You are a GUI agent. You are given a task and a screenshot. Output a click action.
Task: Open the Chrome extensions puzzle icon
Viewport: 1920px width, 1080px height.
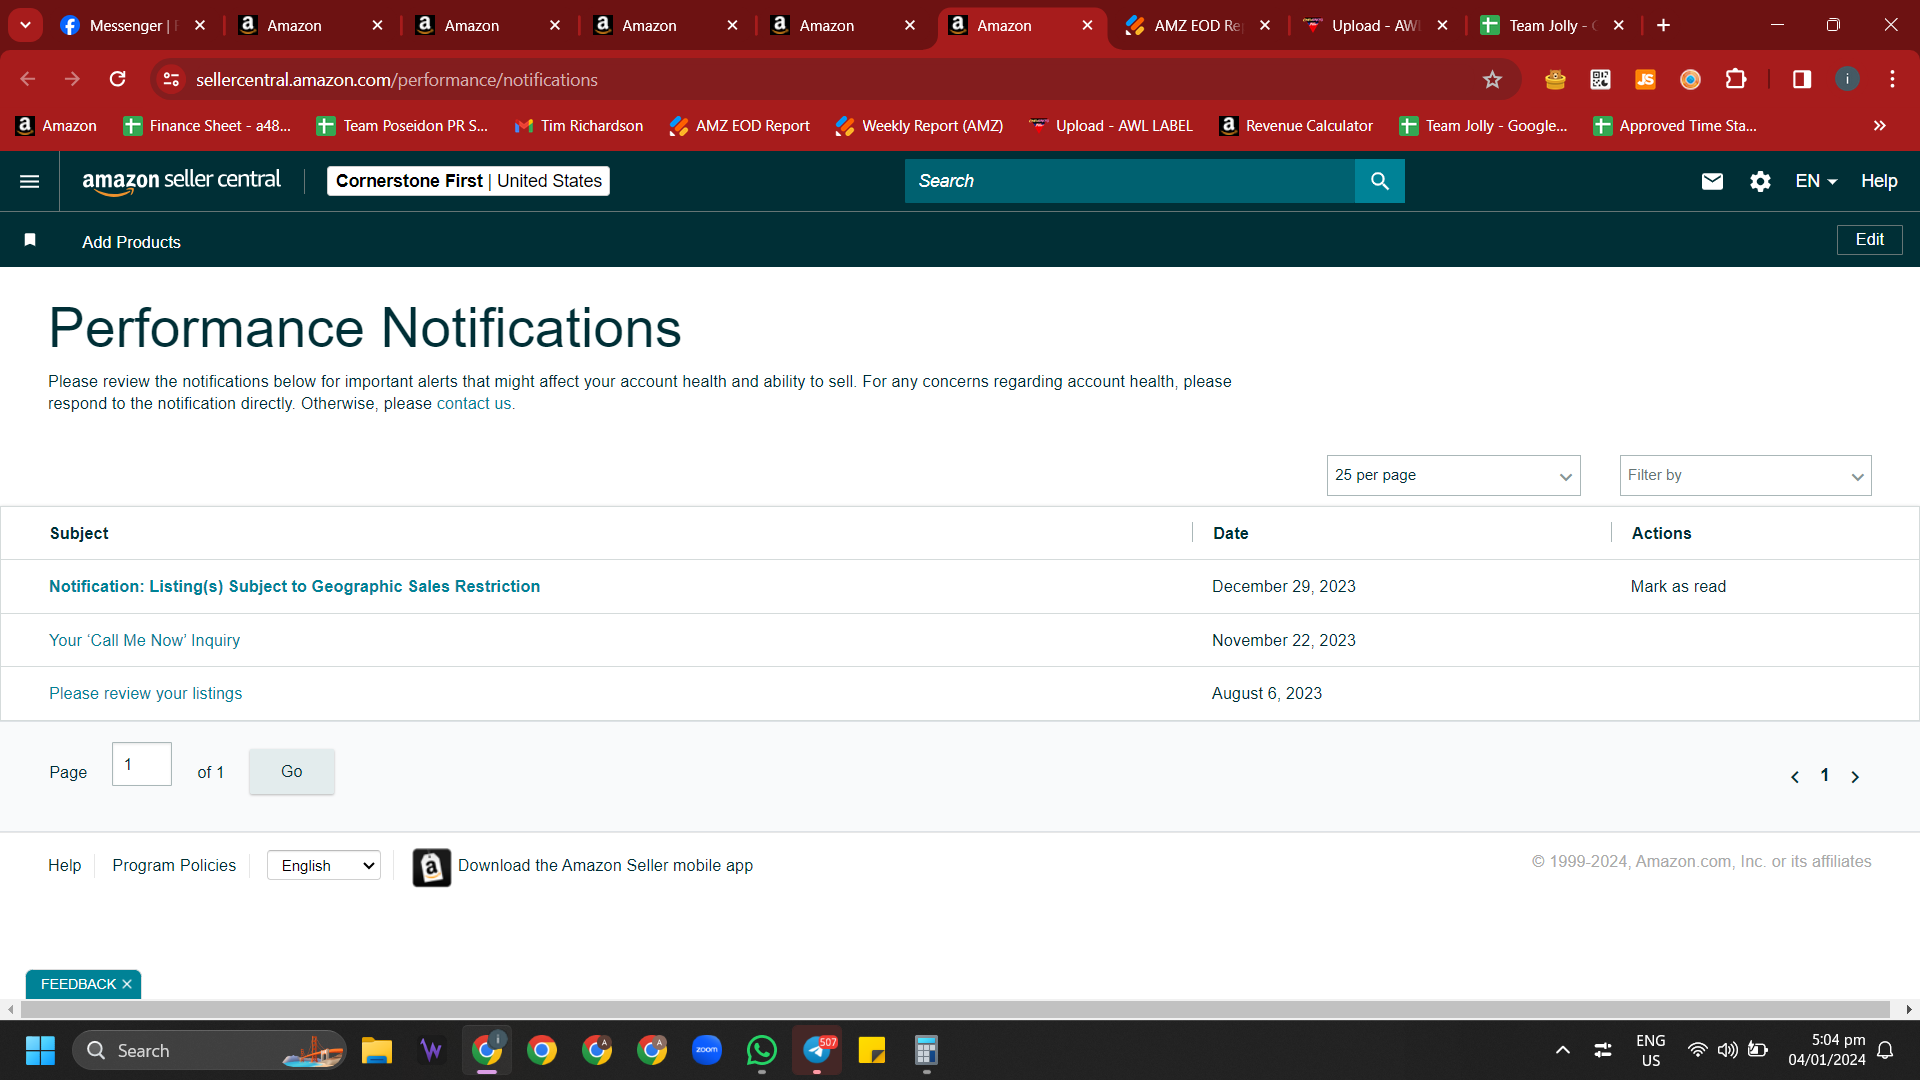pyautogui.click(x=1736, y=79)
